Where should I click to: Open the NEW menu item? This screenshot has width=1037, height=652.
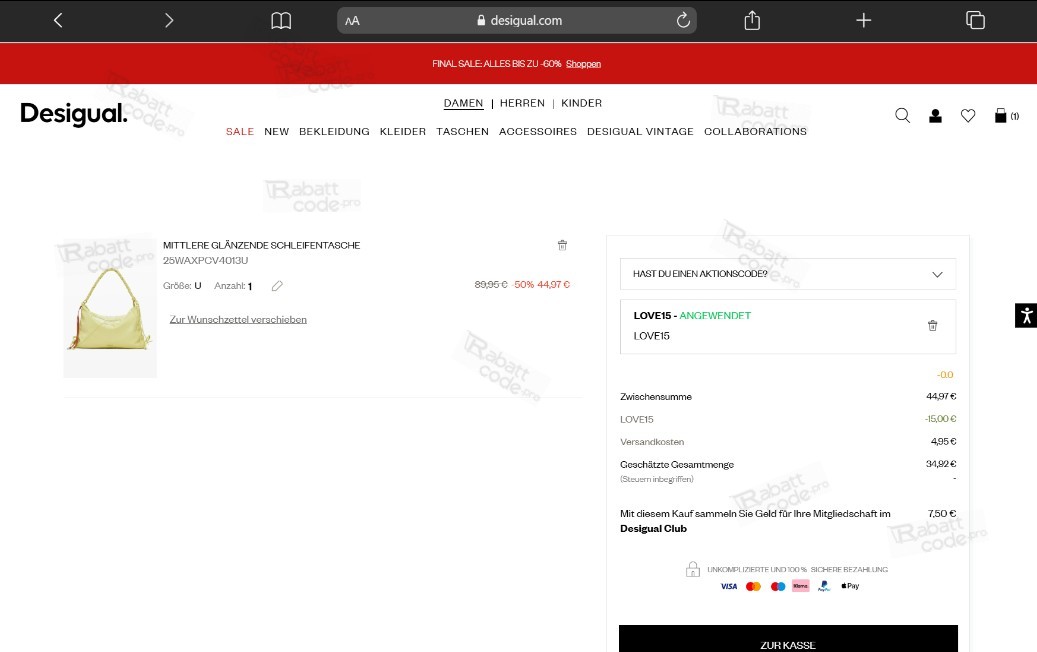coord(276,132)
